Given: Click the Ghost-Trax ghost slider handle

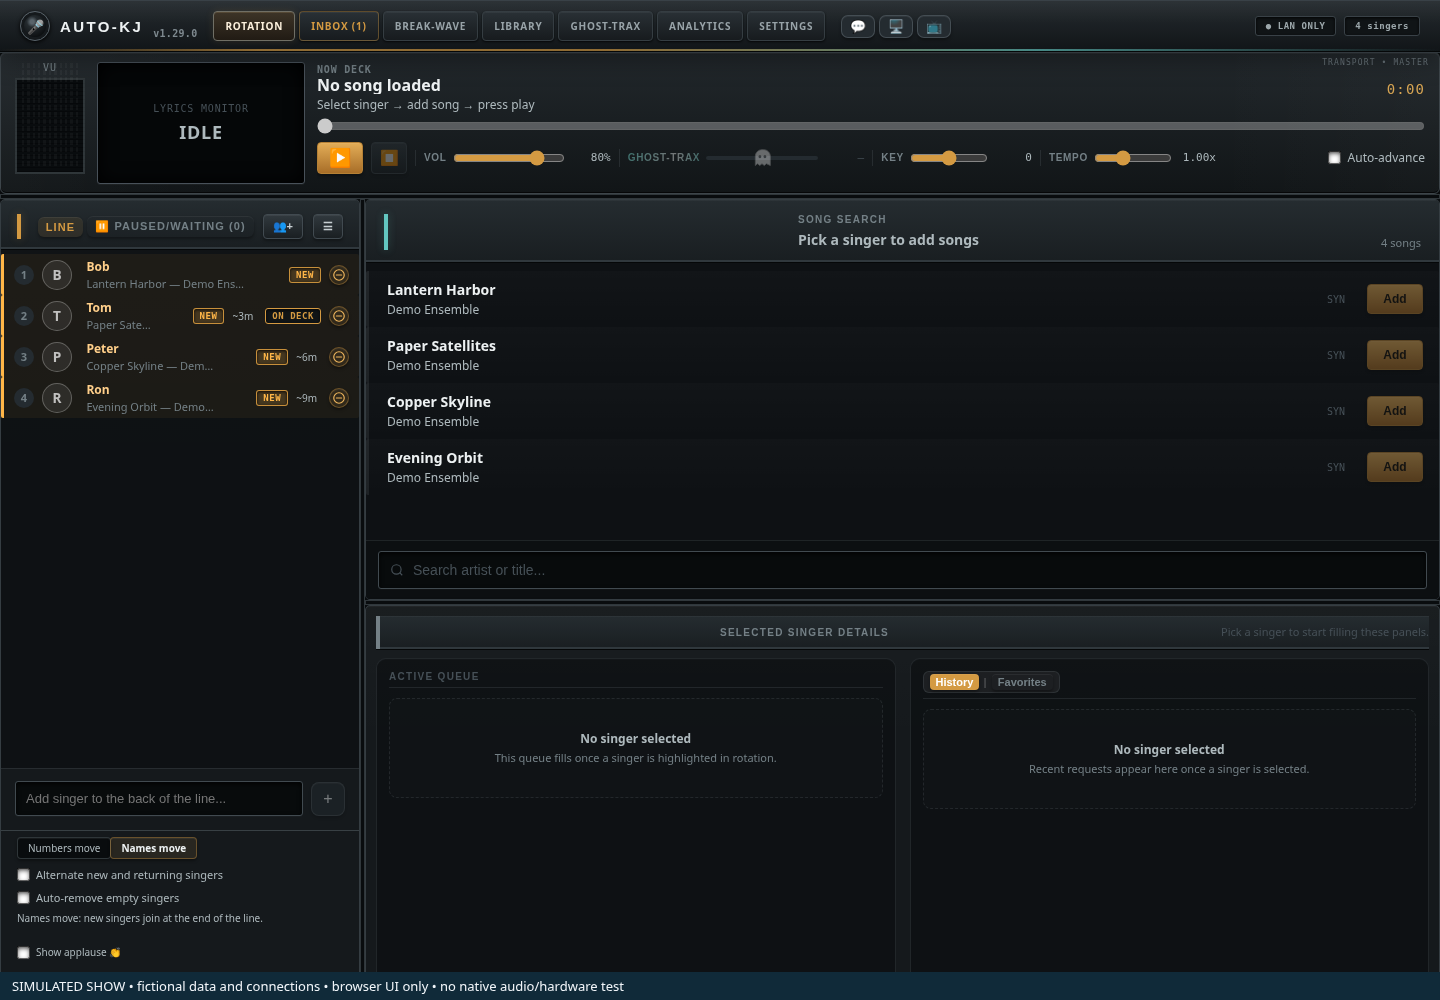Looking at the screenshot, I should [x=763, y=158].
